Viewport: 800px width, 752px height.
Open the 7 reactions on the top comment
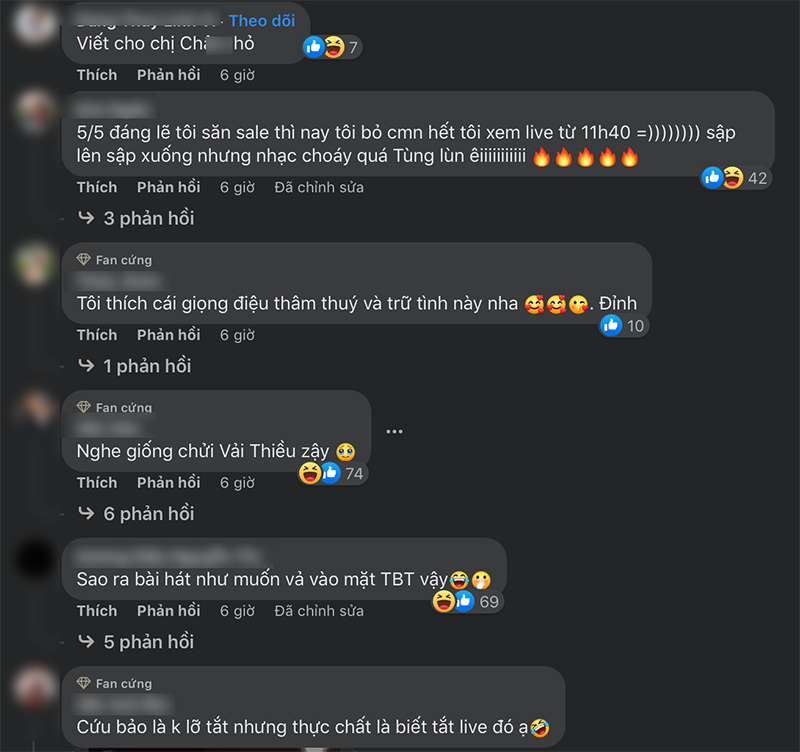[x=332, y=47]
